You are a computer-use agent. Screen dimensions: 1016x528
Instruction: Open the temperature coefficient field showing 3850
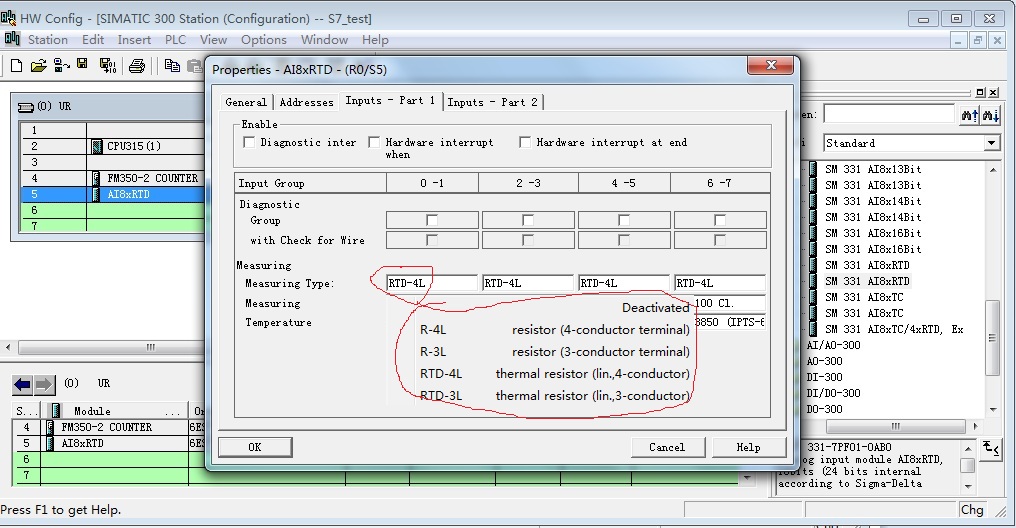point(730,322)
